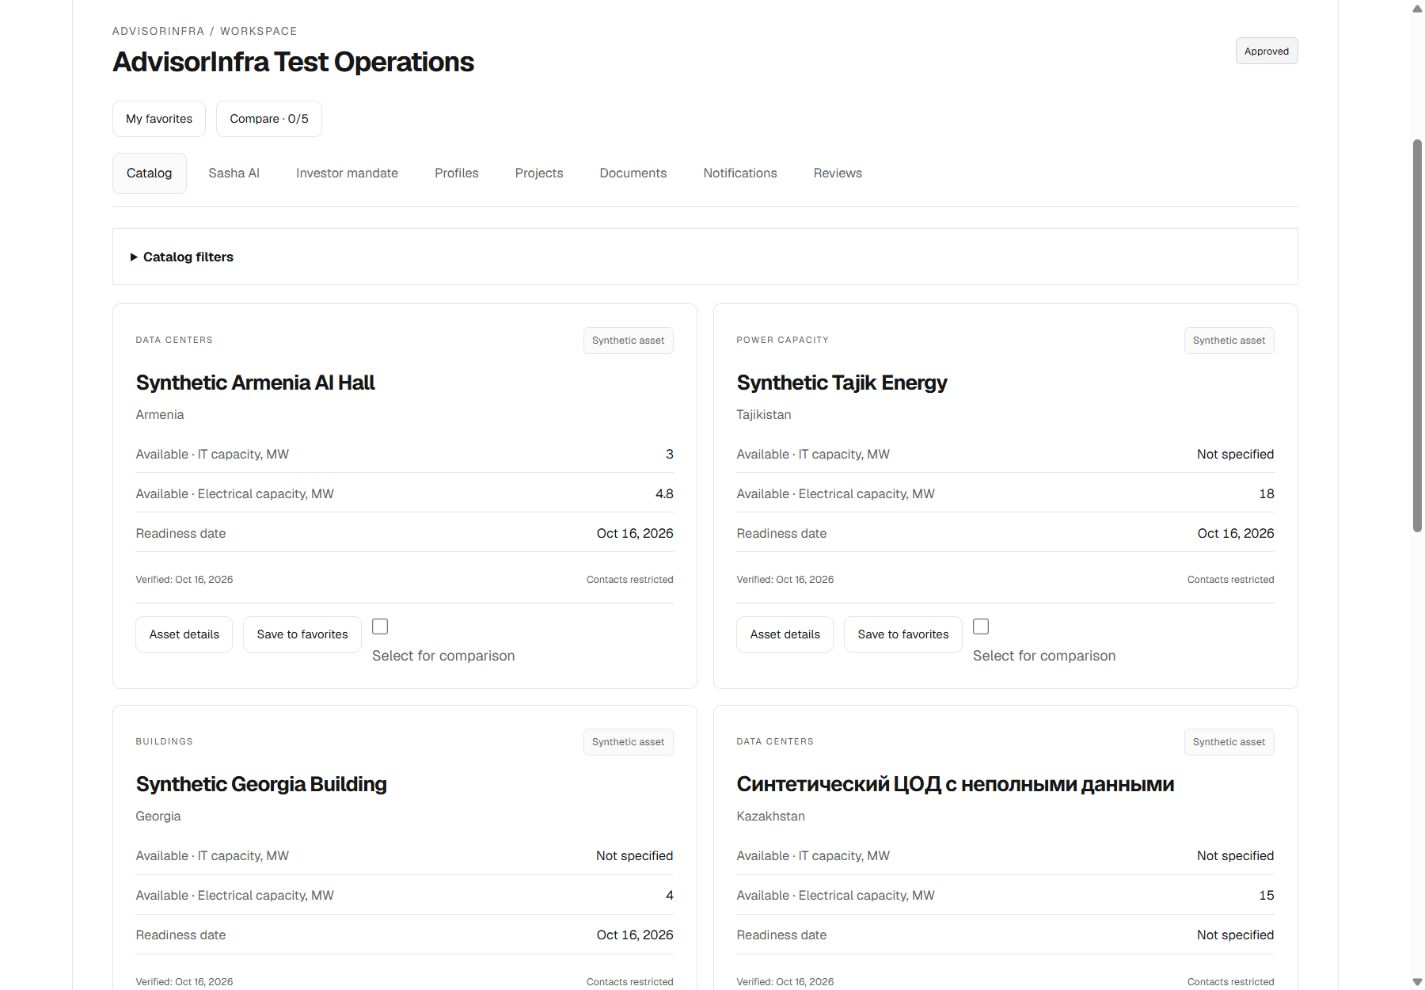
Task: Open the Investor mandate tab
Action: tap(347, 173)
